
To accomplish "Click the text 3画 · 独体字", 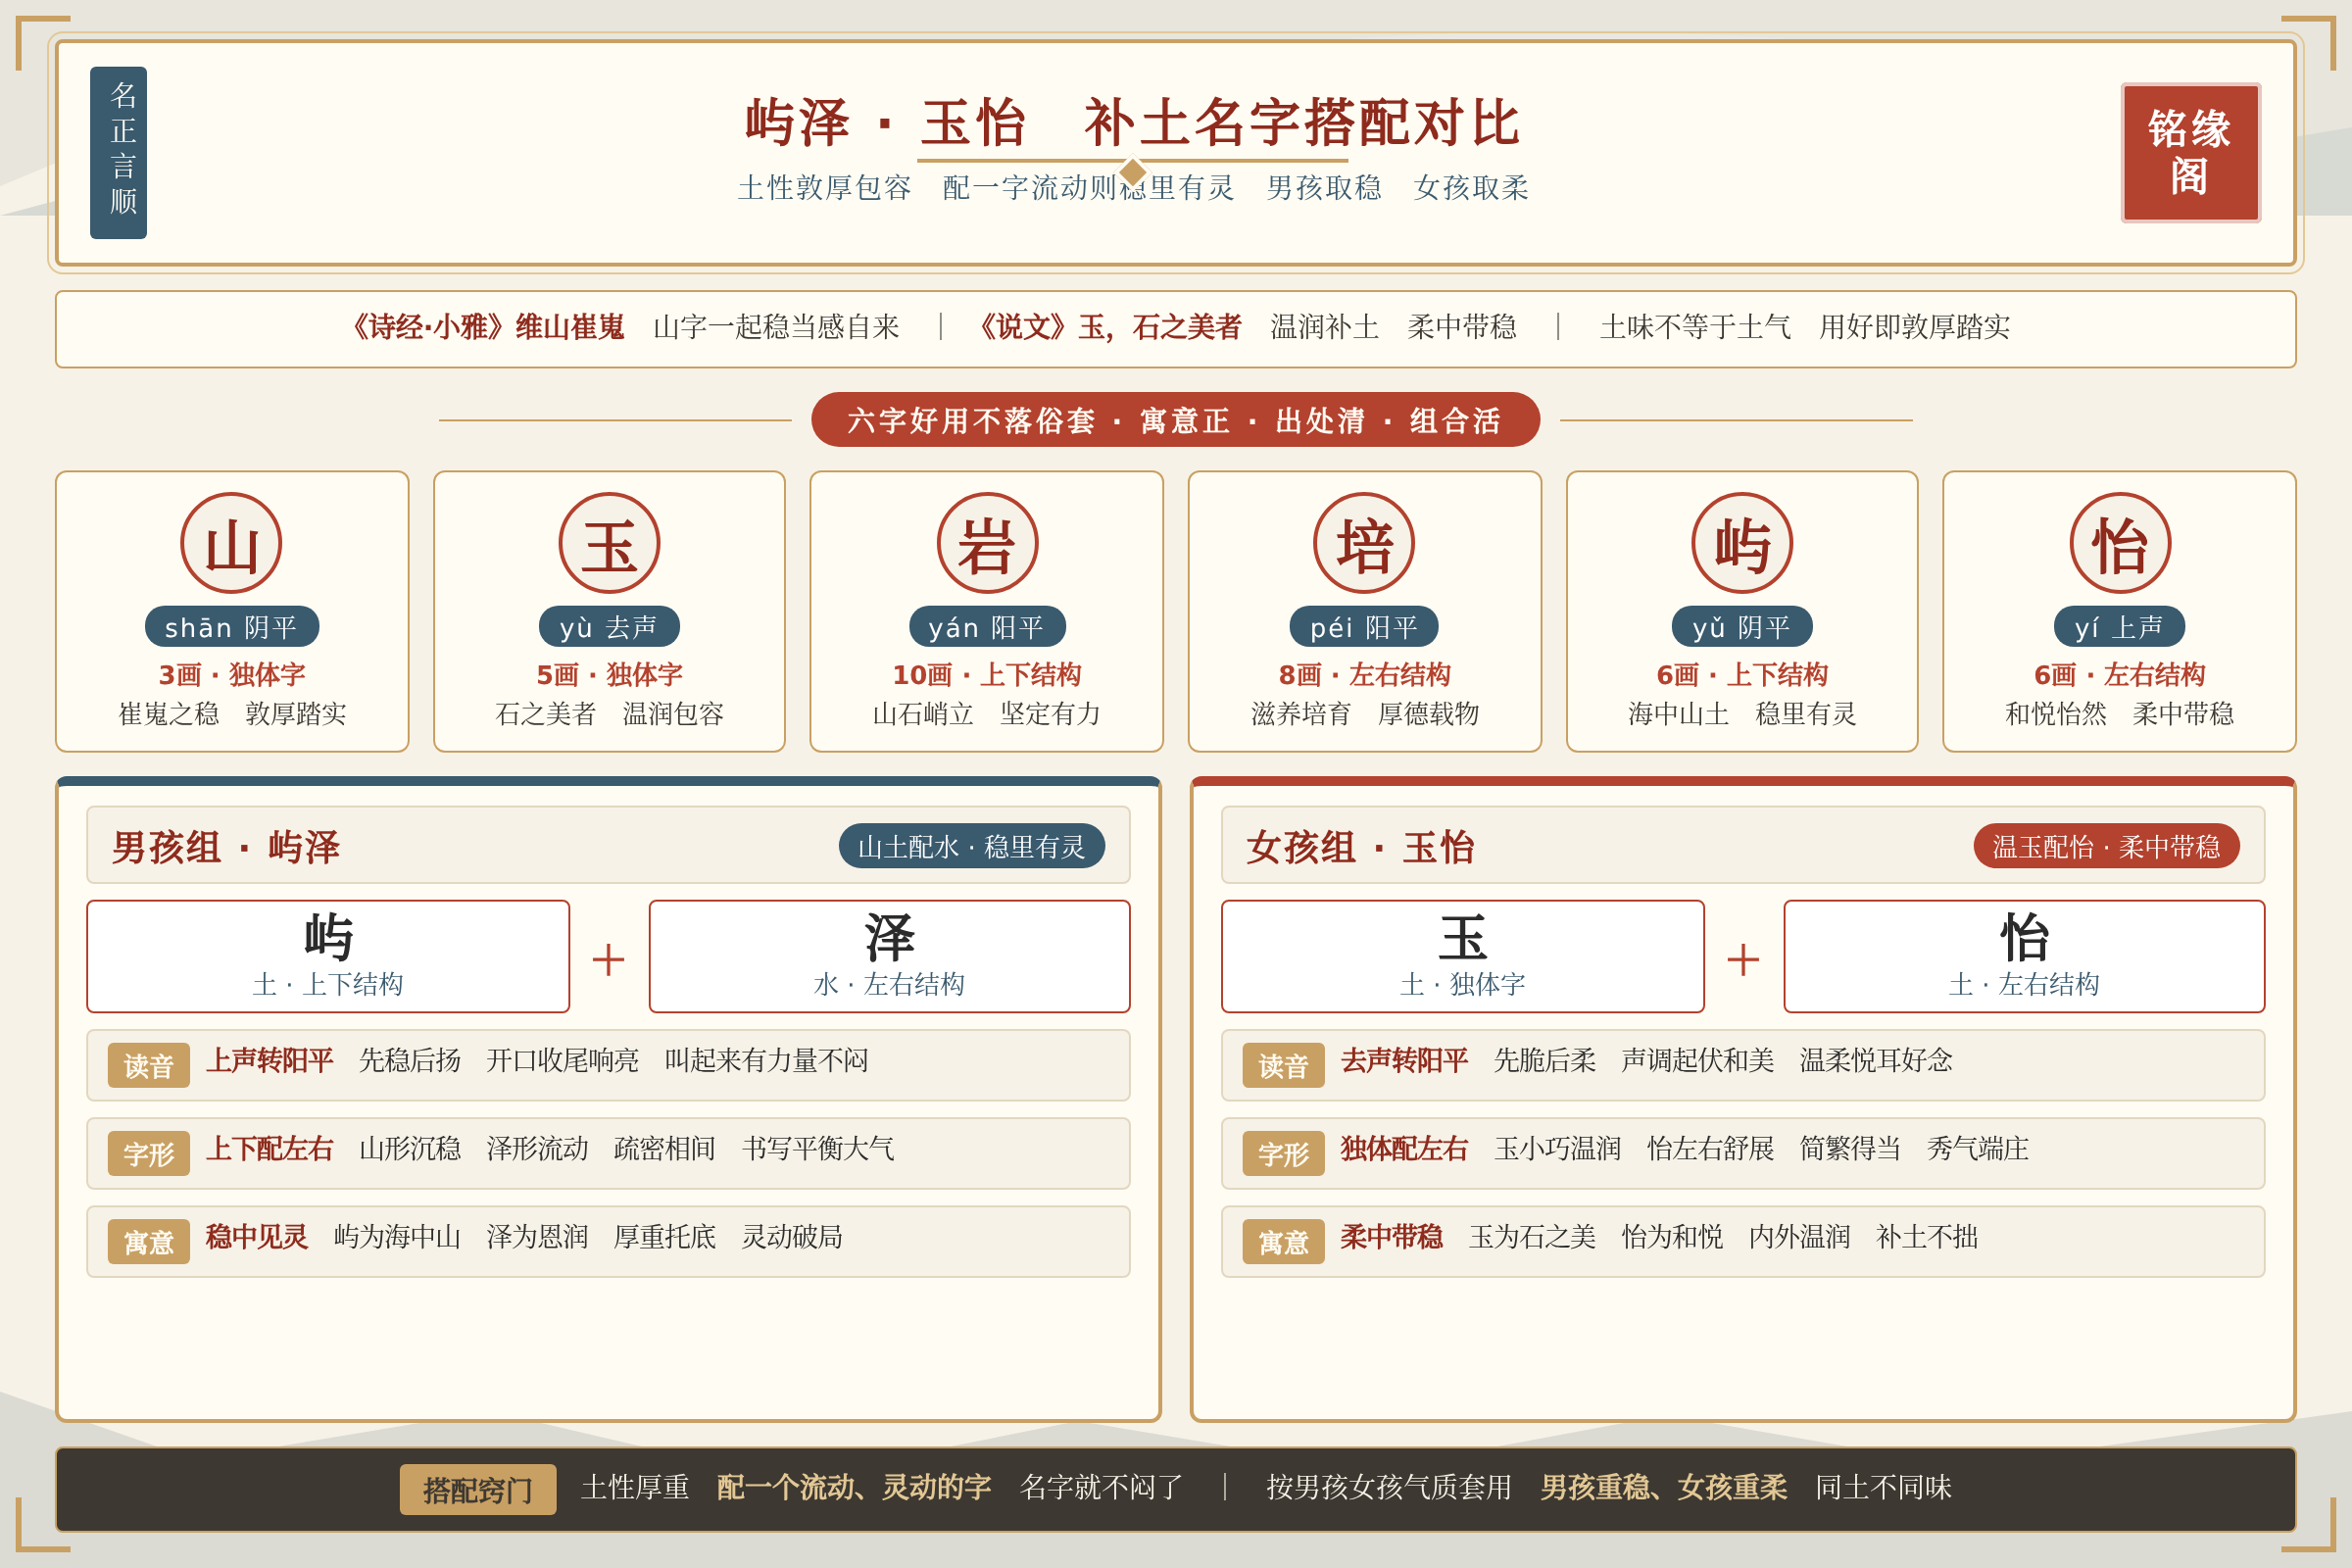I will pos(232,675).
